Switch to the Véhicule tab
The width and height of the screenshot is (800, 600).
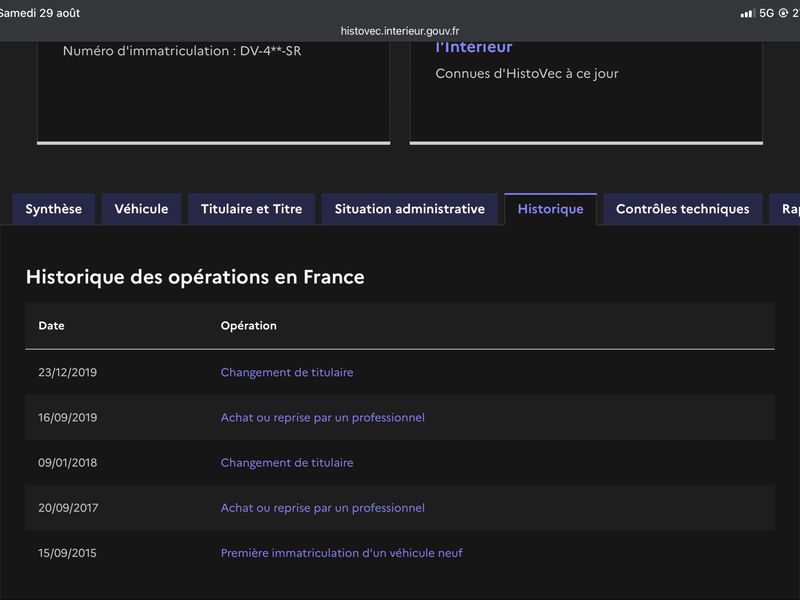(141, 209)
